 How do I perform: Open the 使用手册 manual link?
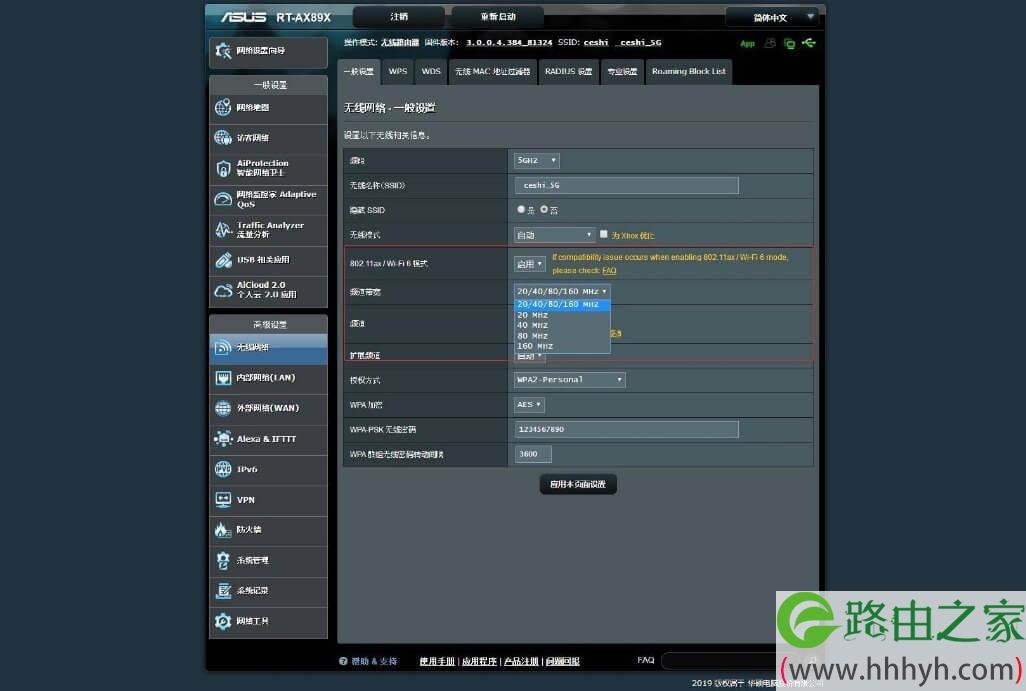click(437, 662)
